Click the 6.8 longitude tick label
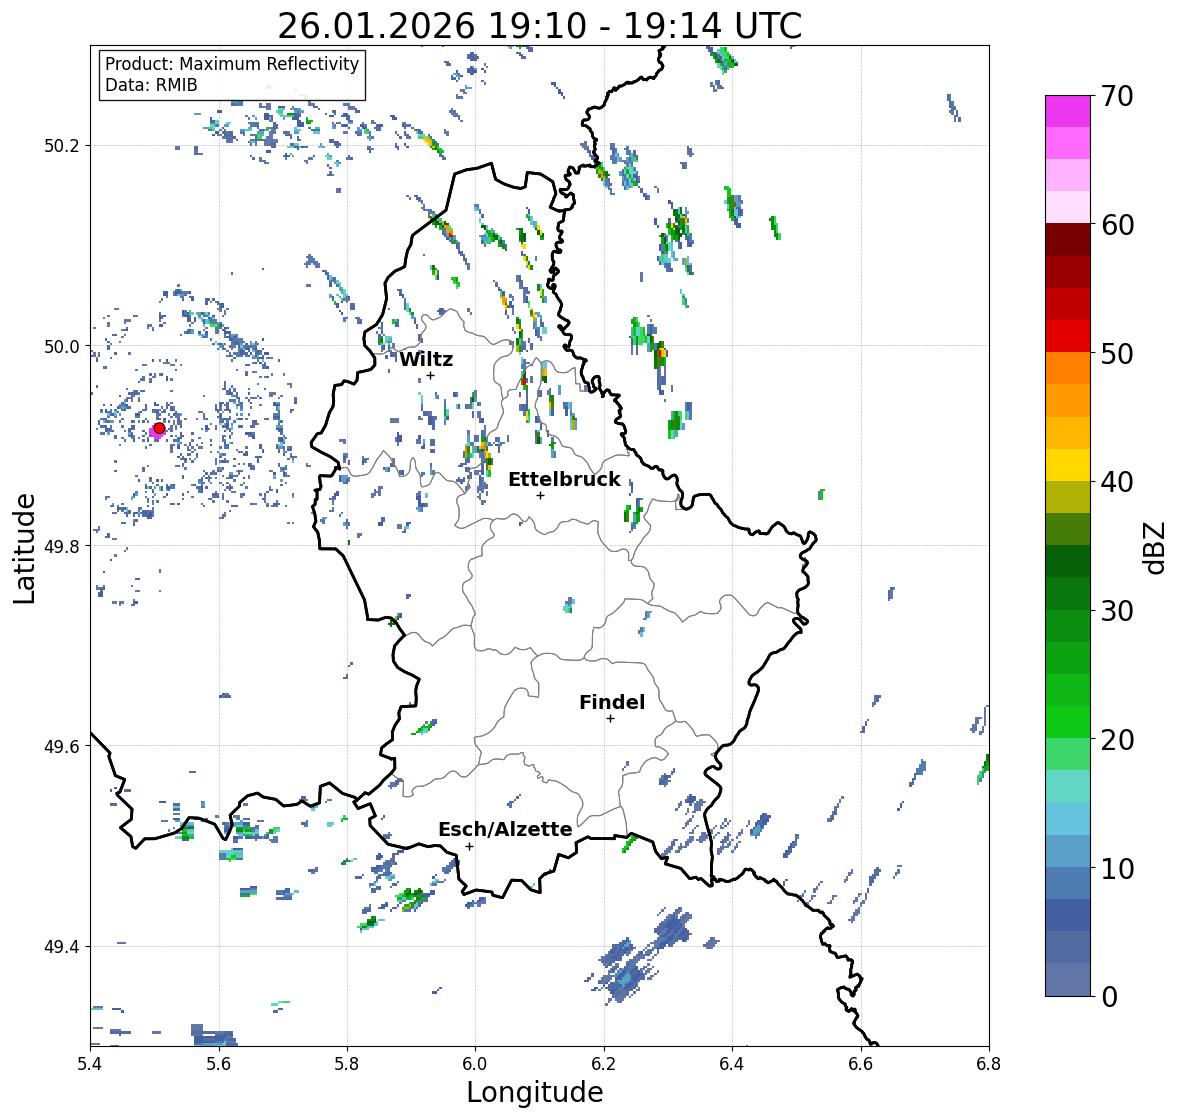 point(989,1064)
